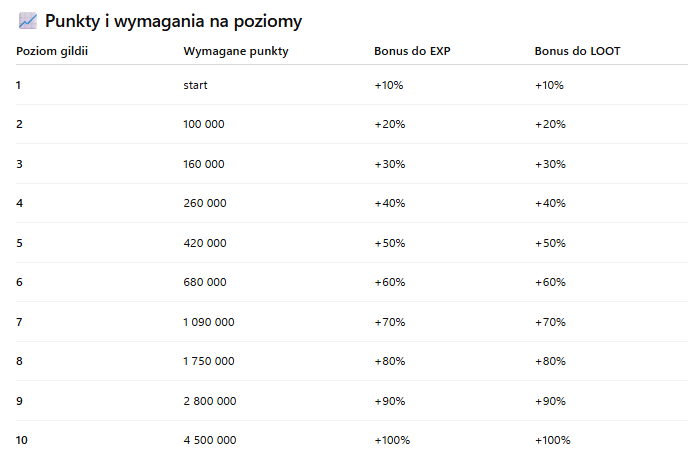Select the '1 750 000' points cell
This screenshot has width=692, height=464.
click(x=209, y=361)
